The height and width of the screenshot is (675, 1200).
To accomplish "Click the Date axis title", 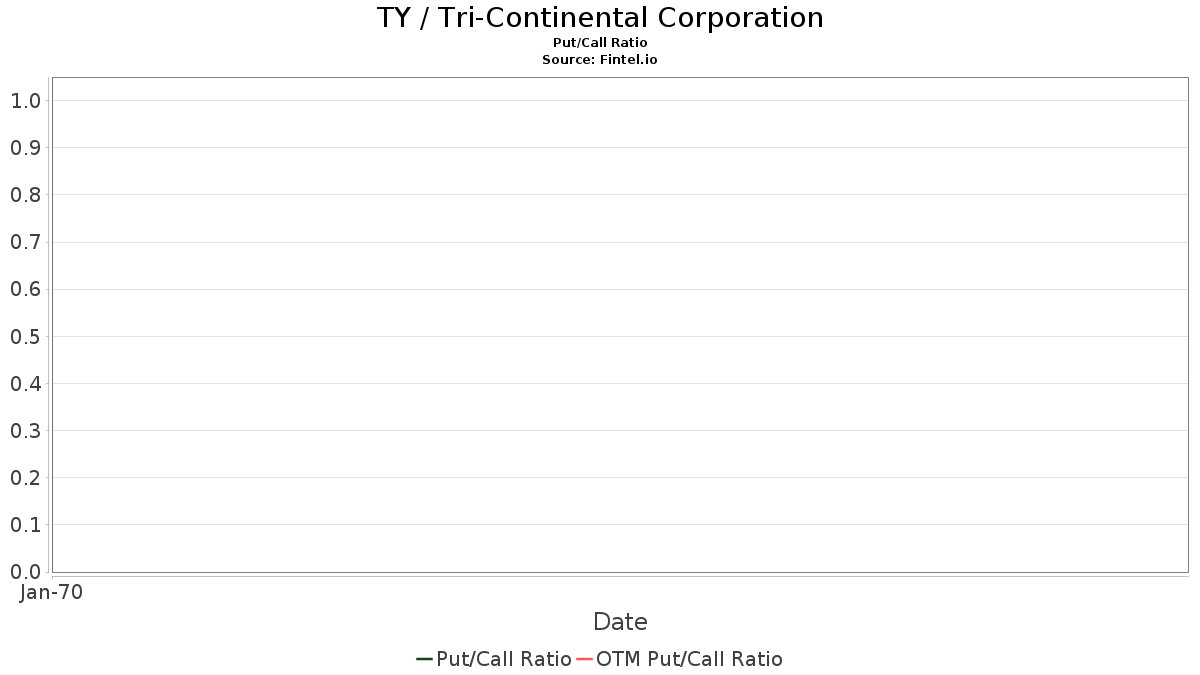I will (x=620, y=622).
